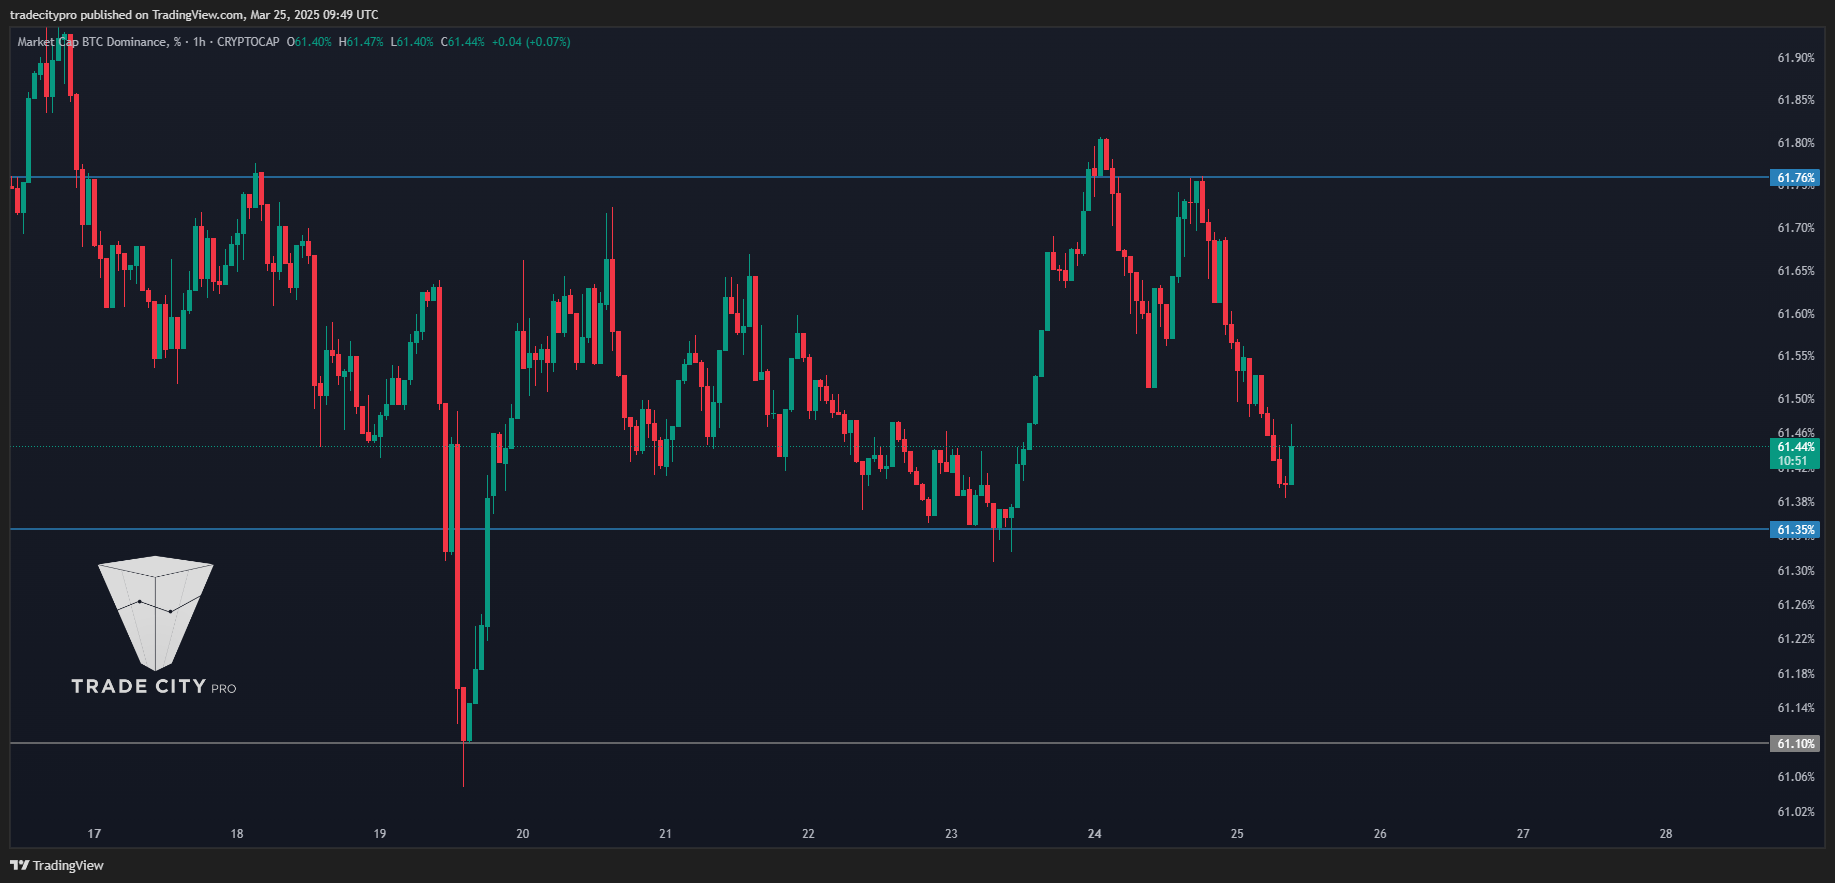Viewport: 1835px width, 883px height.
Task: Click the 61.50% price axis label
Action: (x=1795, y=399)
